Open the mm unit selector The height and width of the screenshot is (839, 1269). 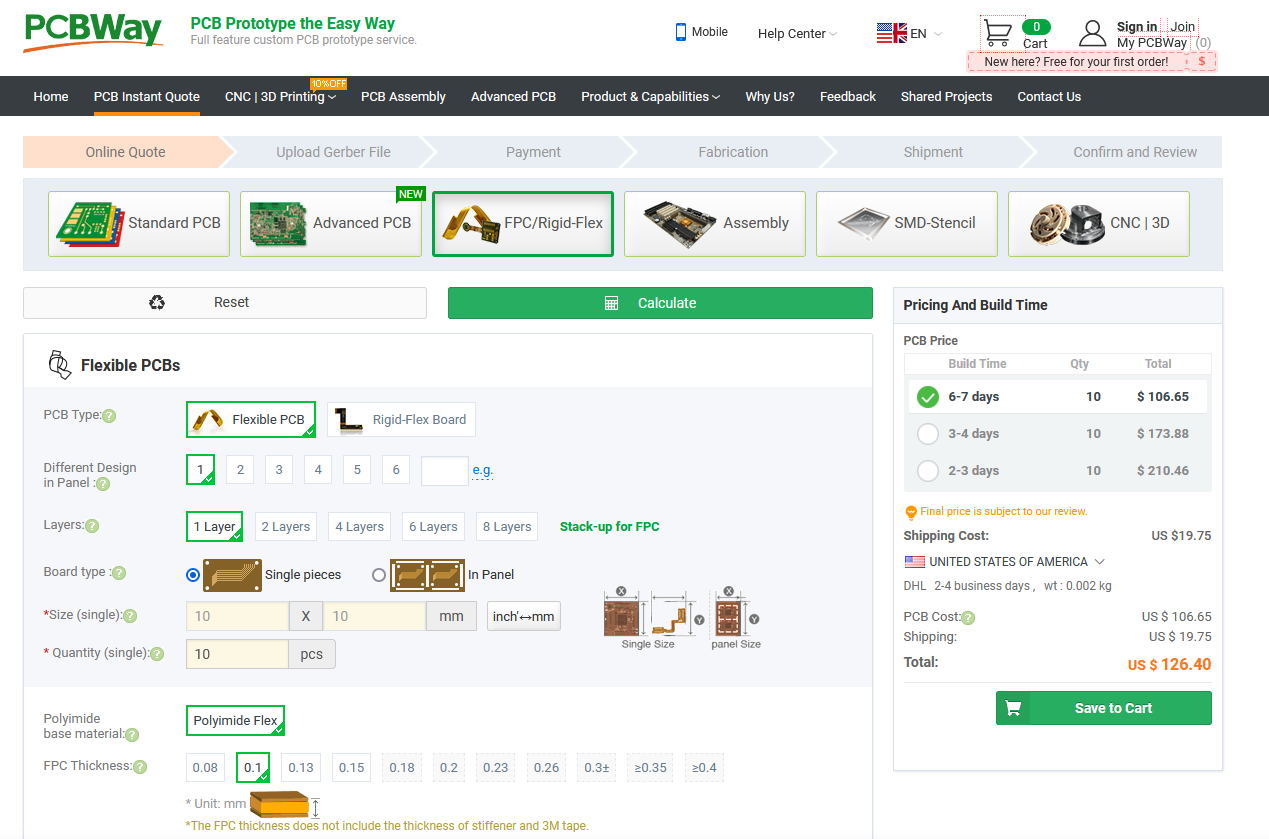pos(451,616)
